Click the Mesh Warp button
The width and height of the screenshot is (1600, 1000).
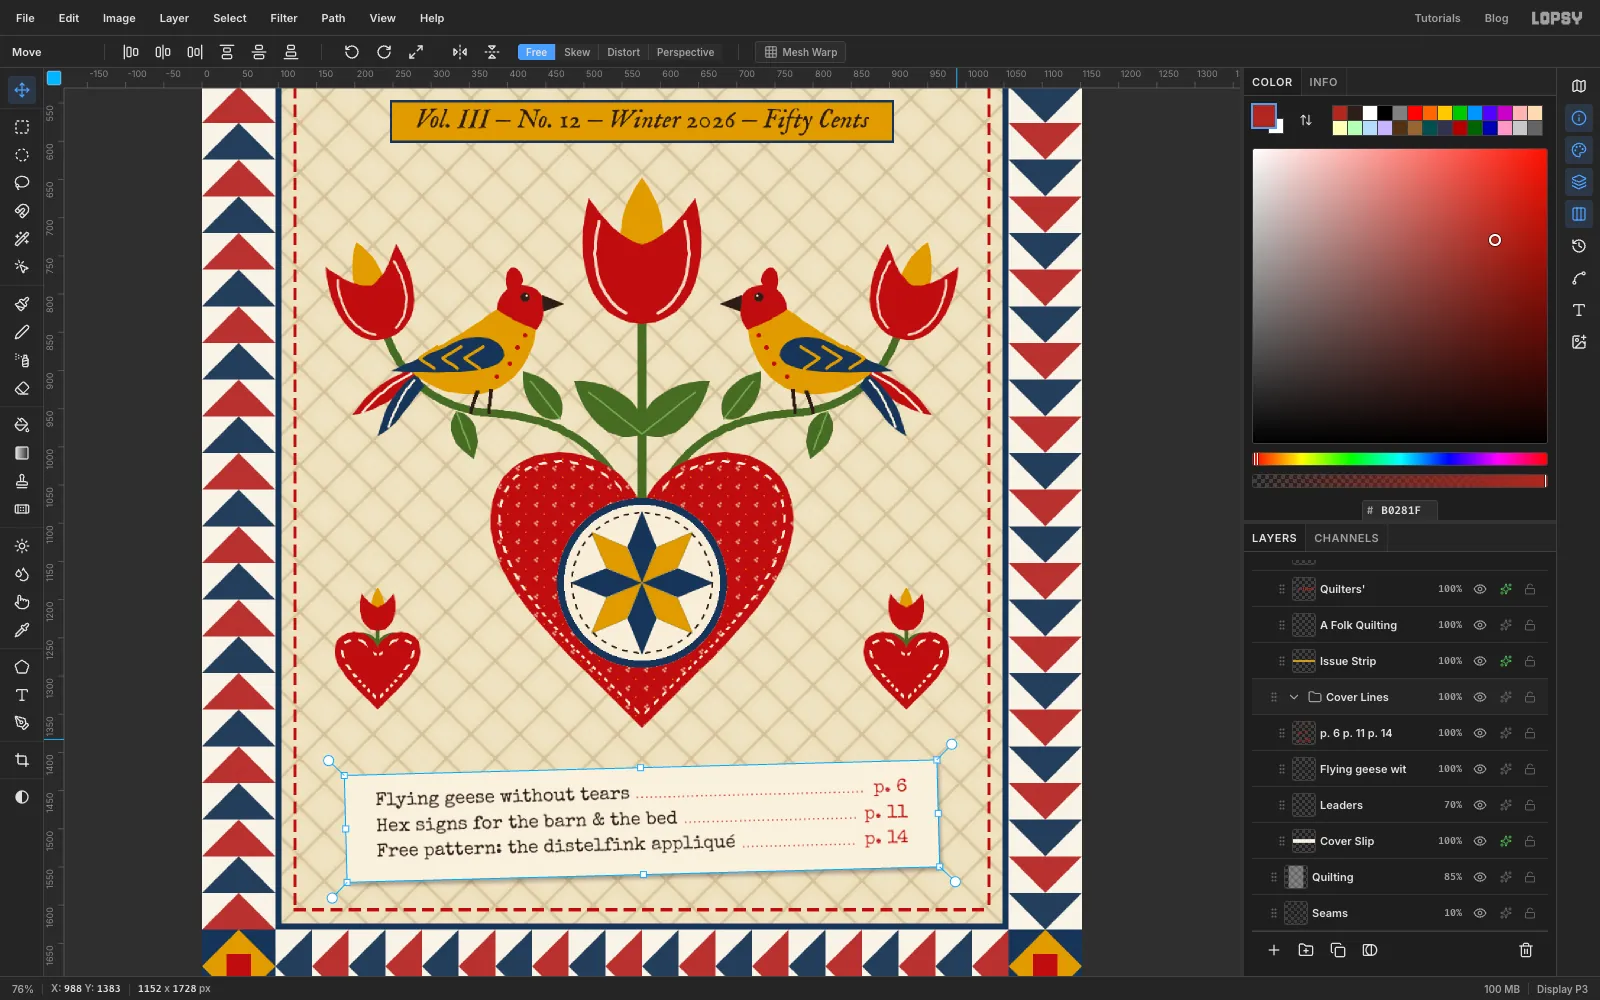[801, 52]
